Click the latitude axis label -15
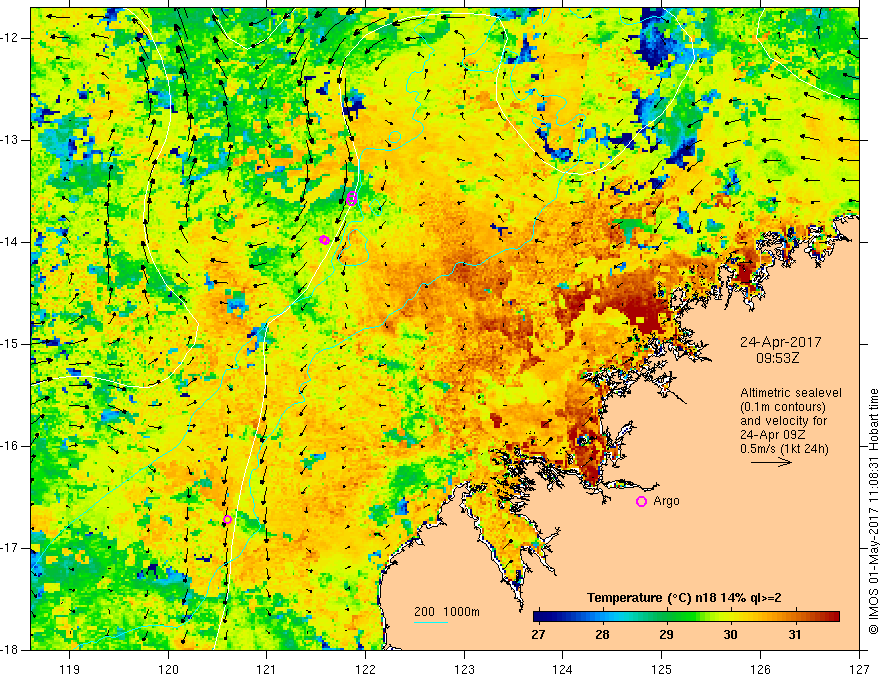The height and width of the screenshot is (680, 880). click(x=10, y=344)
